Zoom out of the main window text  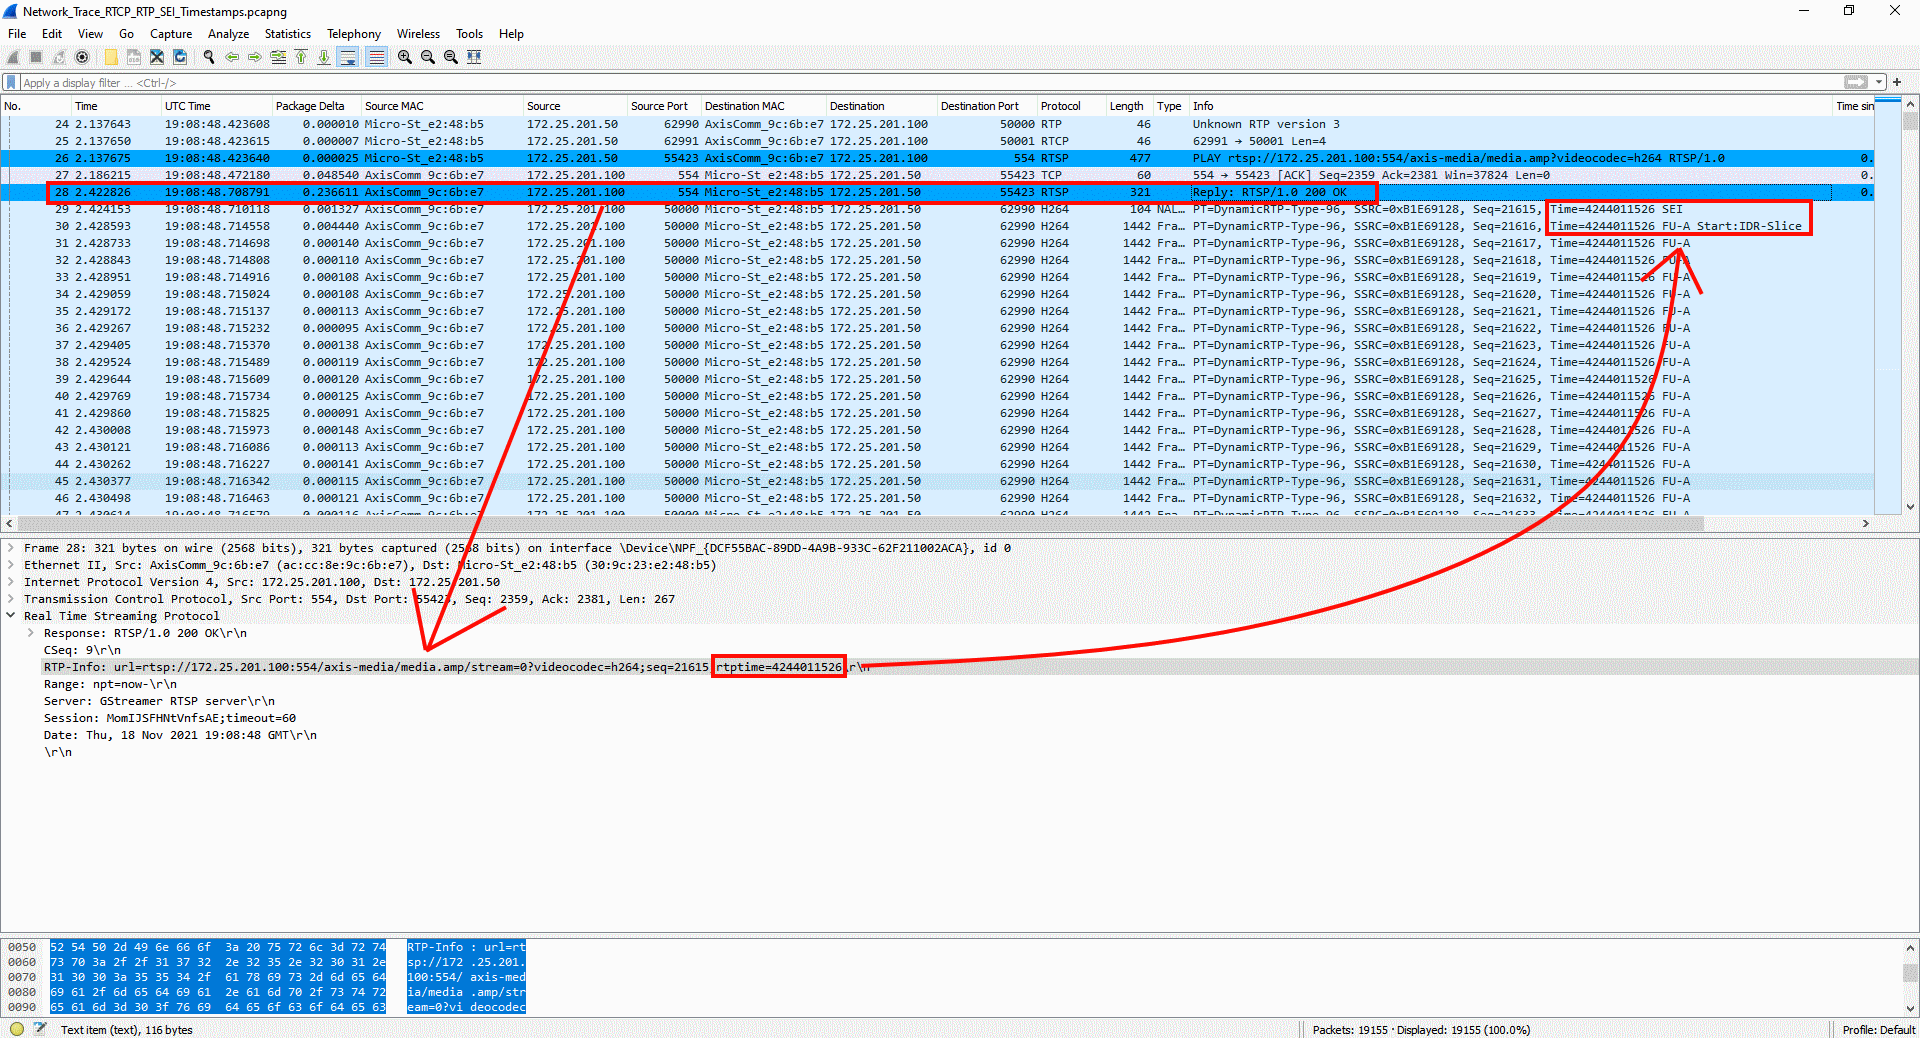pyautogui.click(x=428, y=57)
